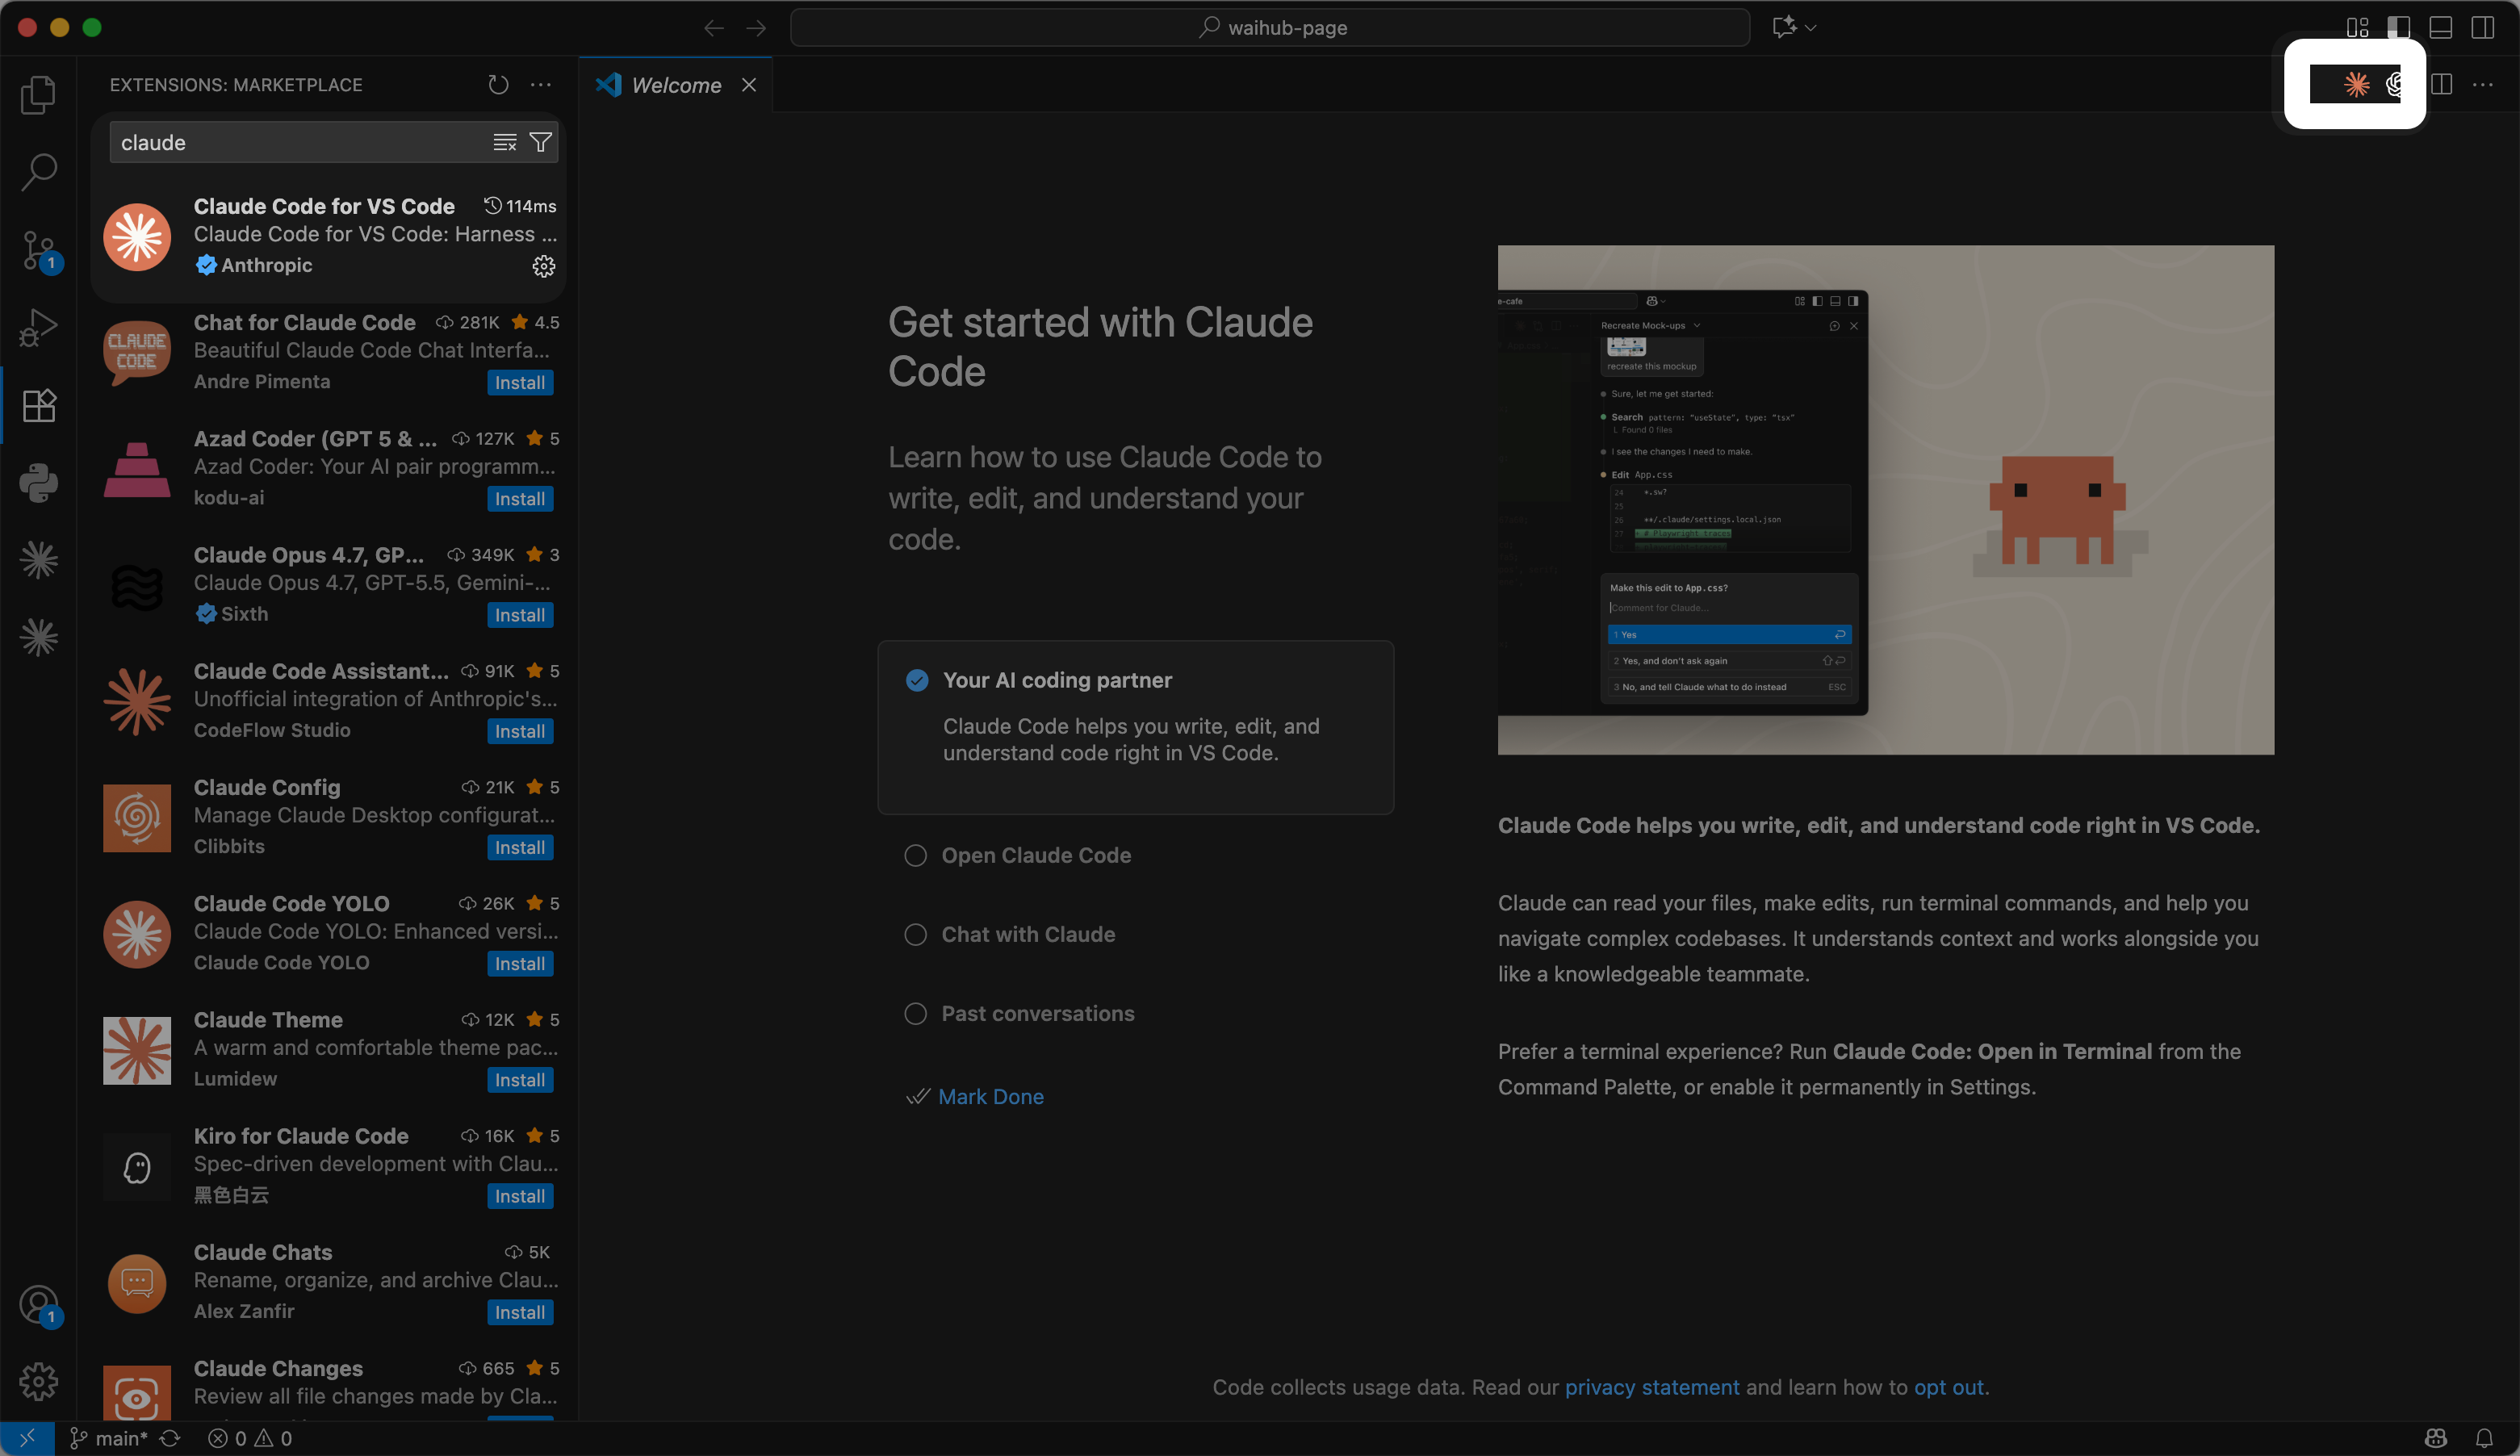Image resolution: width=2520 pixels, height=1456 pixels.
Task: Open the Chat for Claude Code extension icon
Action: pos(137,352)
